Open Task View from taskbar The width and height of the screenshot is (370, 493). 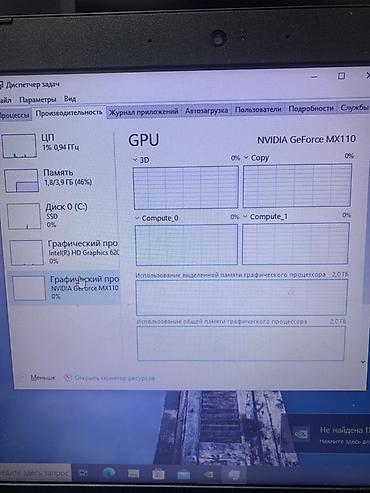coord(83,472)
